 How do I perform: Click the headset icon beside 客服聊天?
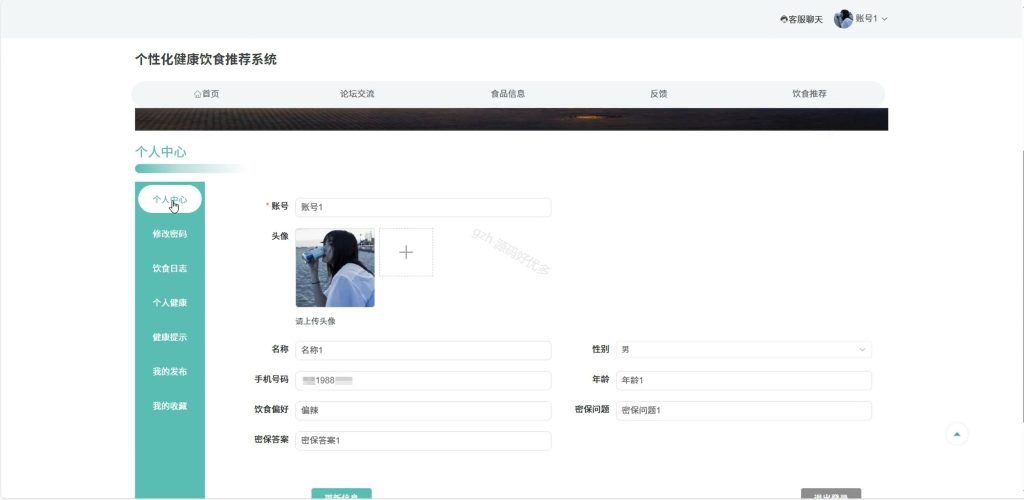pyautogui.click(x=784, y=20)
